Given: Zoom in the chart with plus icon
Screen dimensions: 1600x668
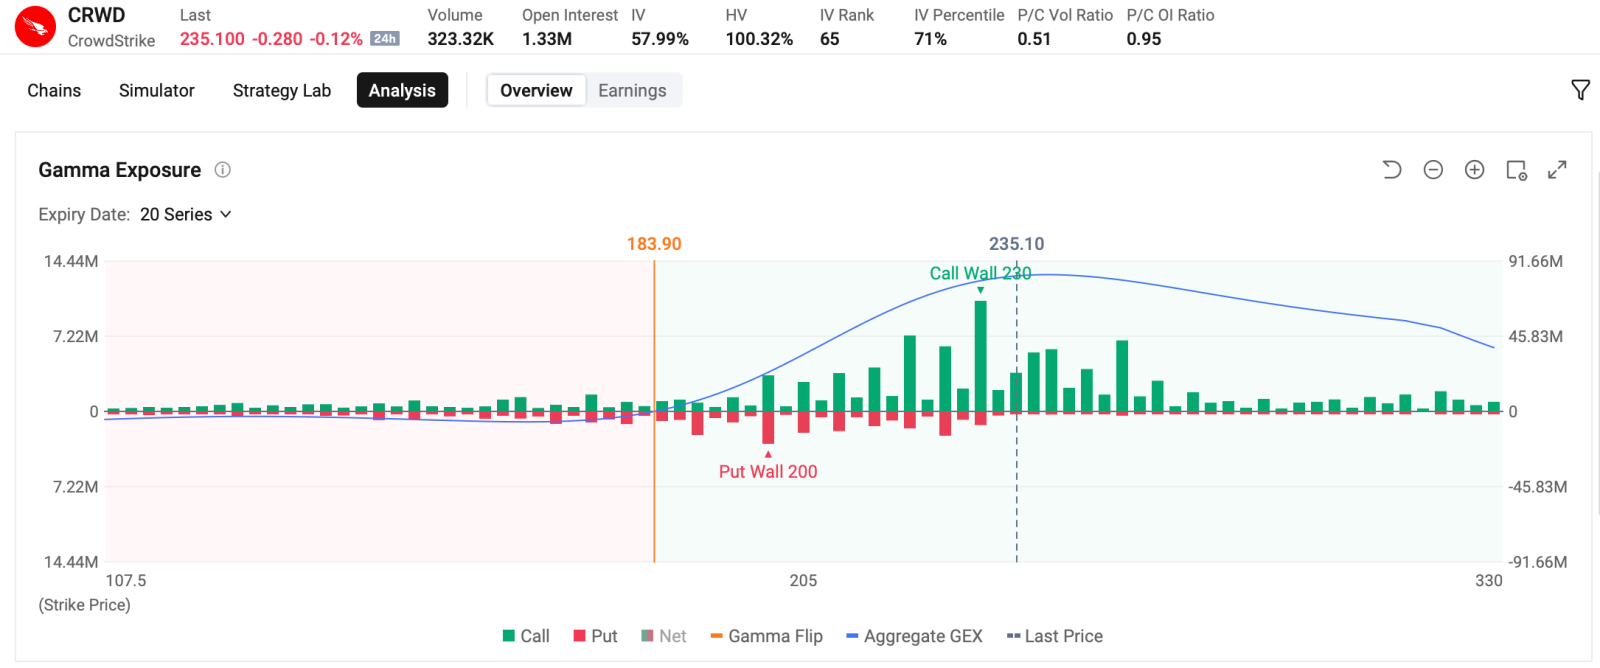Looking at the screenshot, I should point(1474,170).
